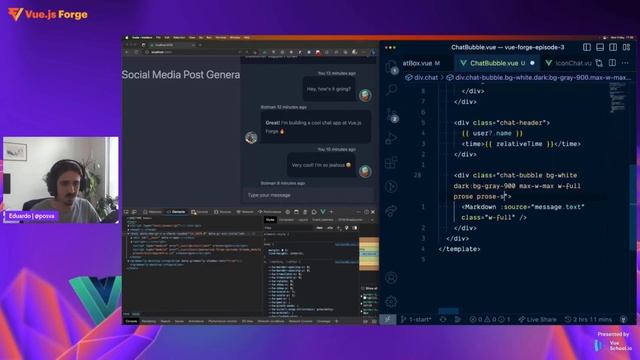This screenshot has height=360, width=640.
Task: Open the Vue DevTools icon tab
Action: 323,212
